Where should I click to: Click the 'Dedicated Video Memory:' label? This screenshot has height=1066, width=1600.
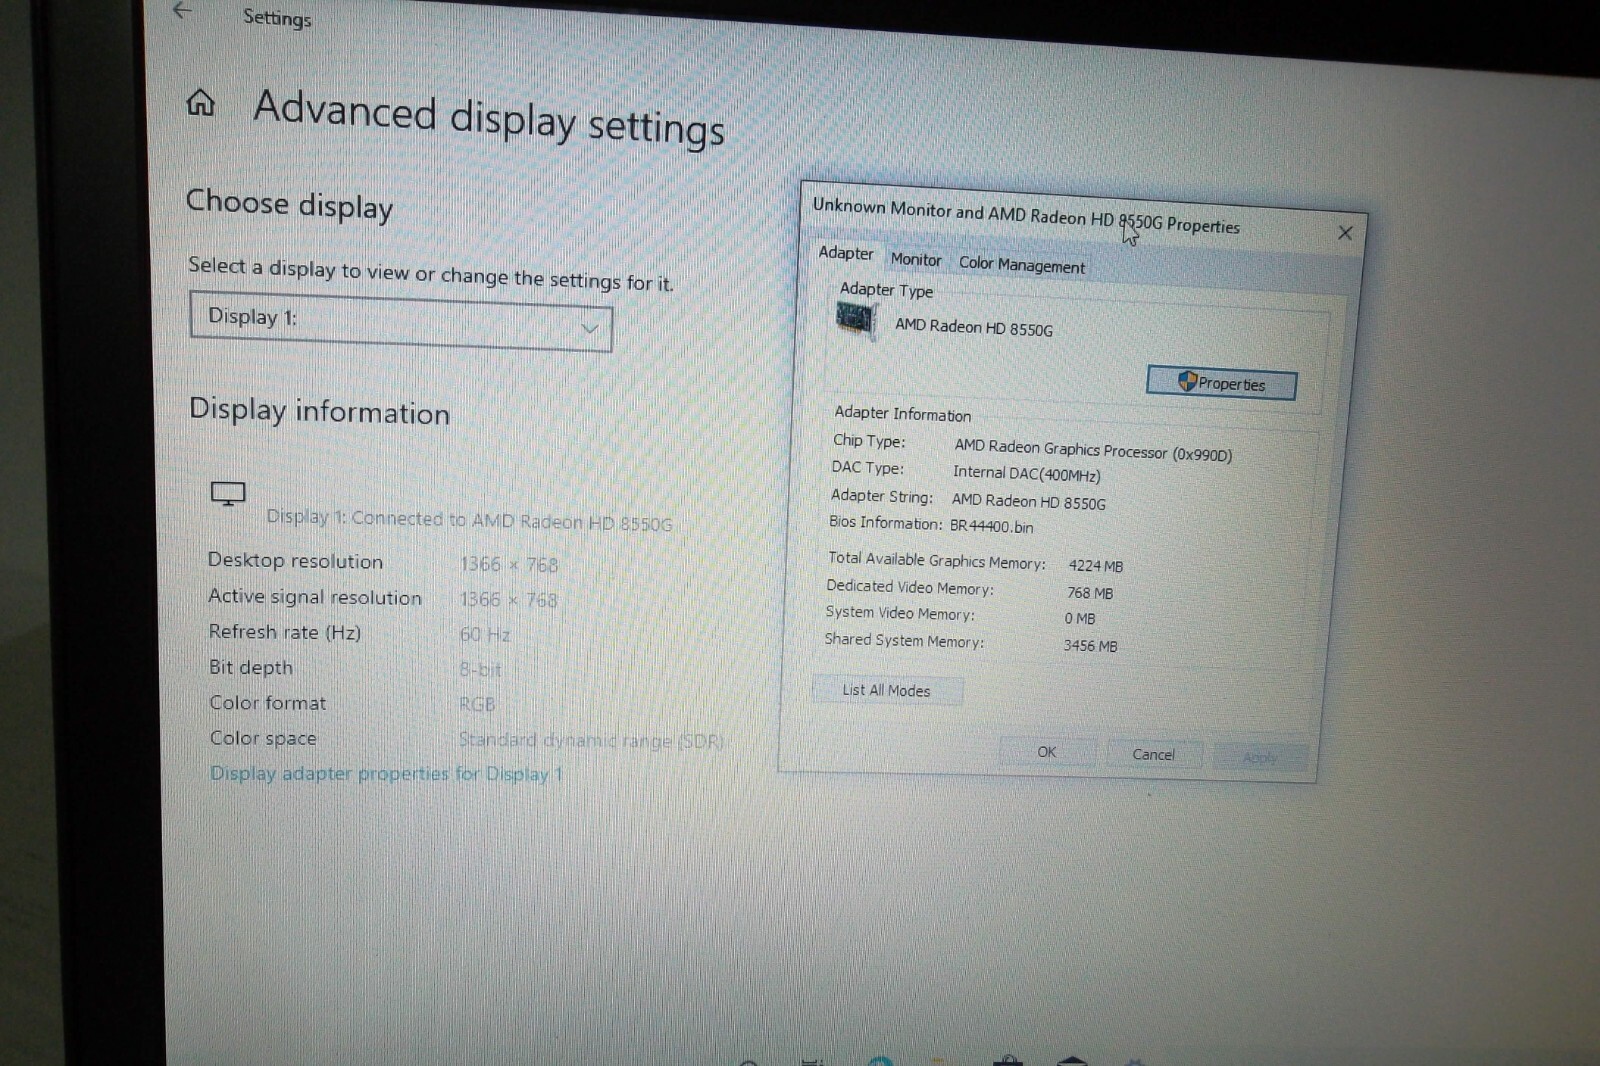(x=910, y=588)
